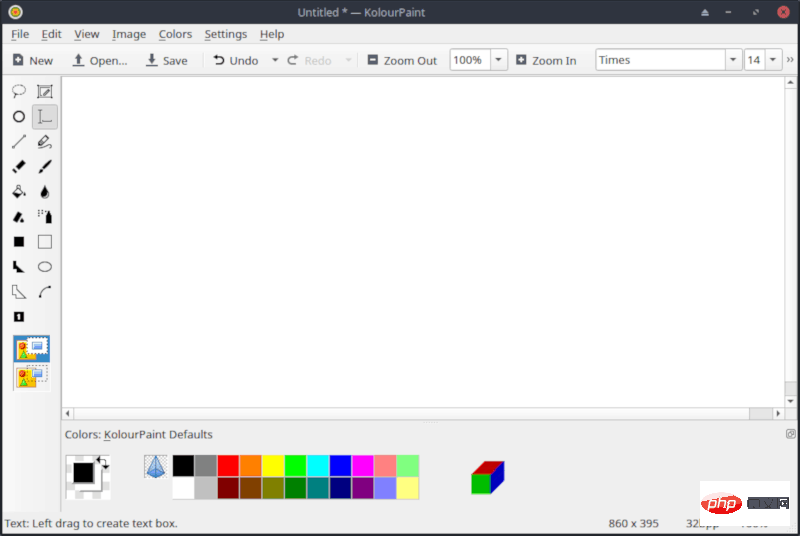This screenshot has height=536, width=800.
Task: Select the Zoom tool in toolbox
Action: point(19,317)
